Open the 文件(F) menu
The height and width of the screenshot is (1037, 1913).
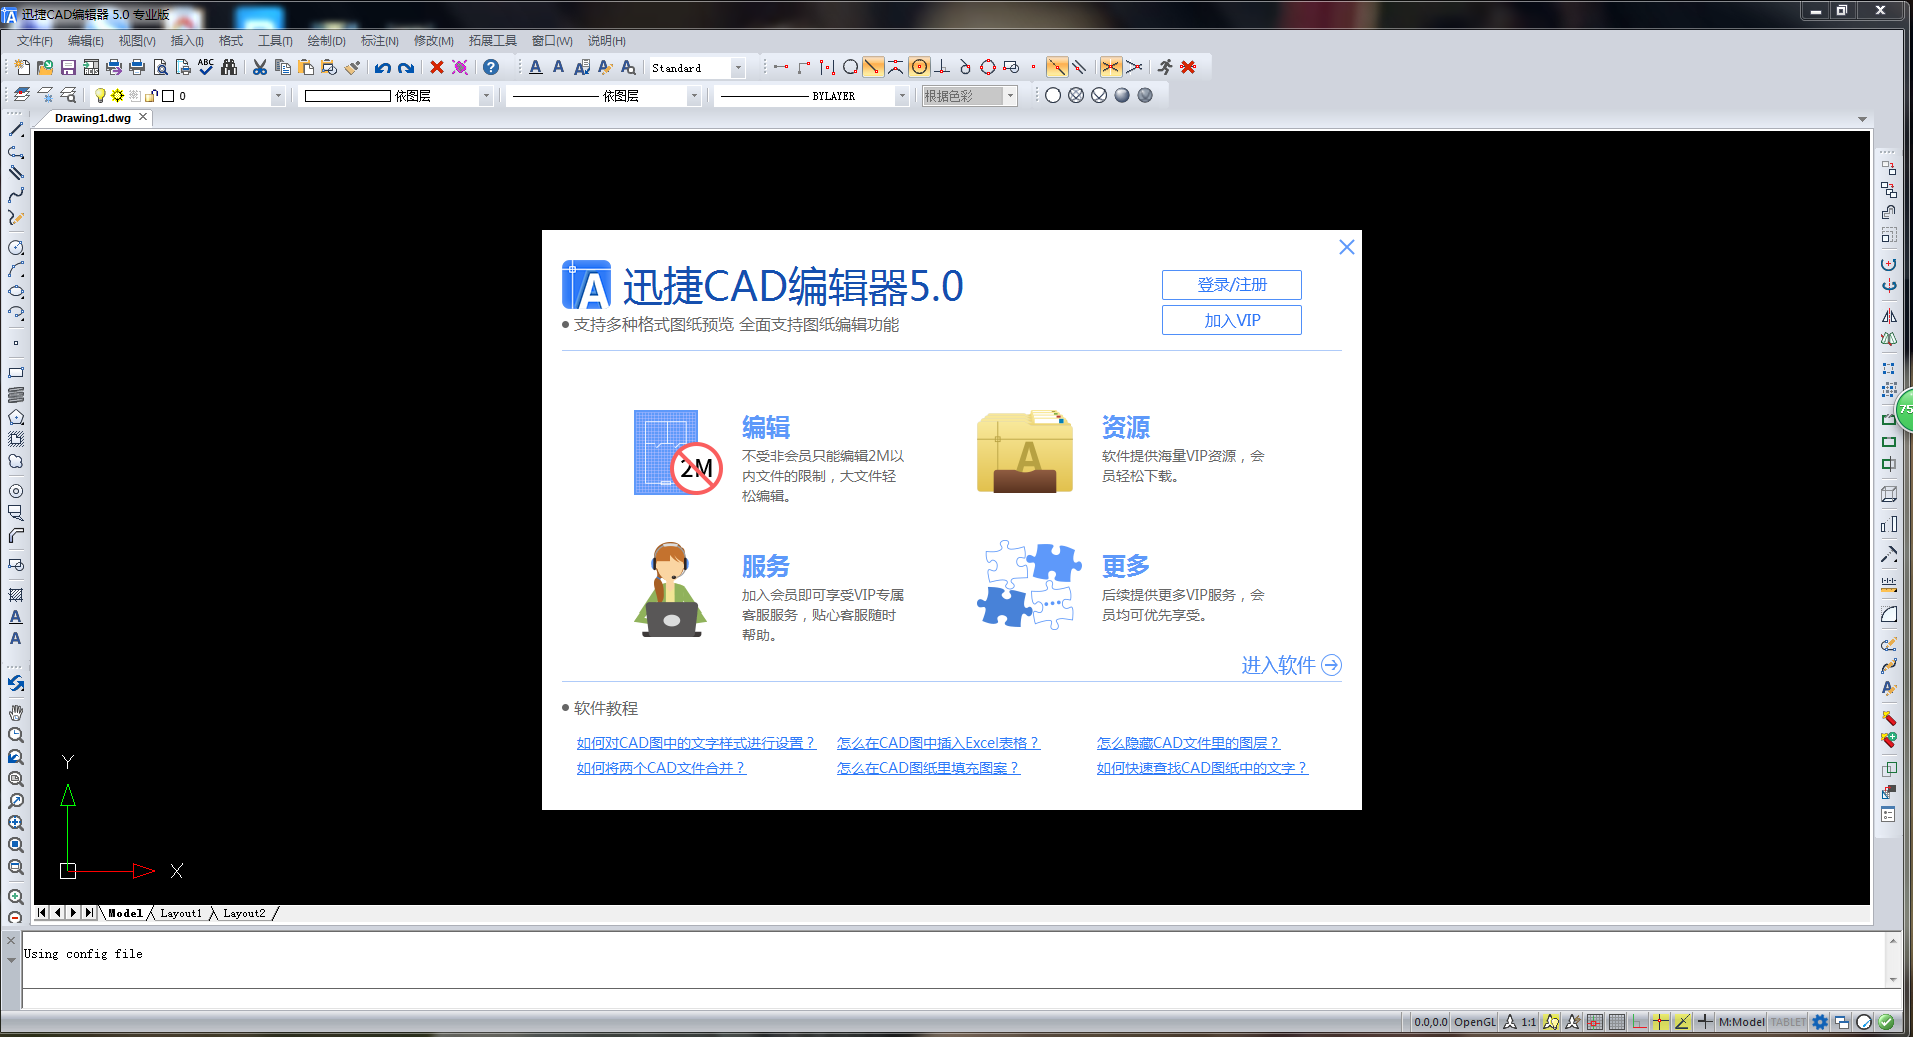coord(35,41)
